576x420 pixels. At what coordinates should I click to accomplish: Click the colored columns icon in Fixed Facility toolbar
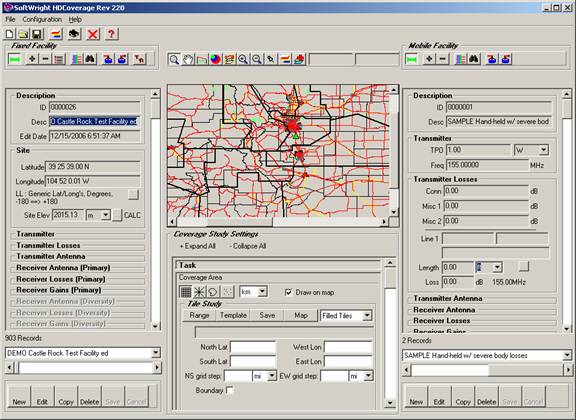tap(77, 59)
